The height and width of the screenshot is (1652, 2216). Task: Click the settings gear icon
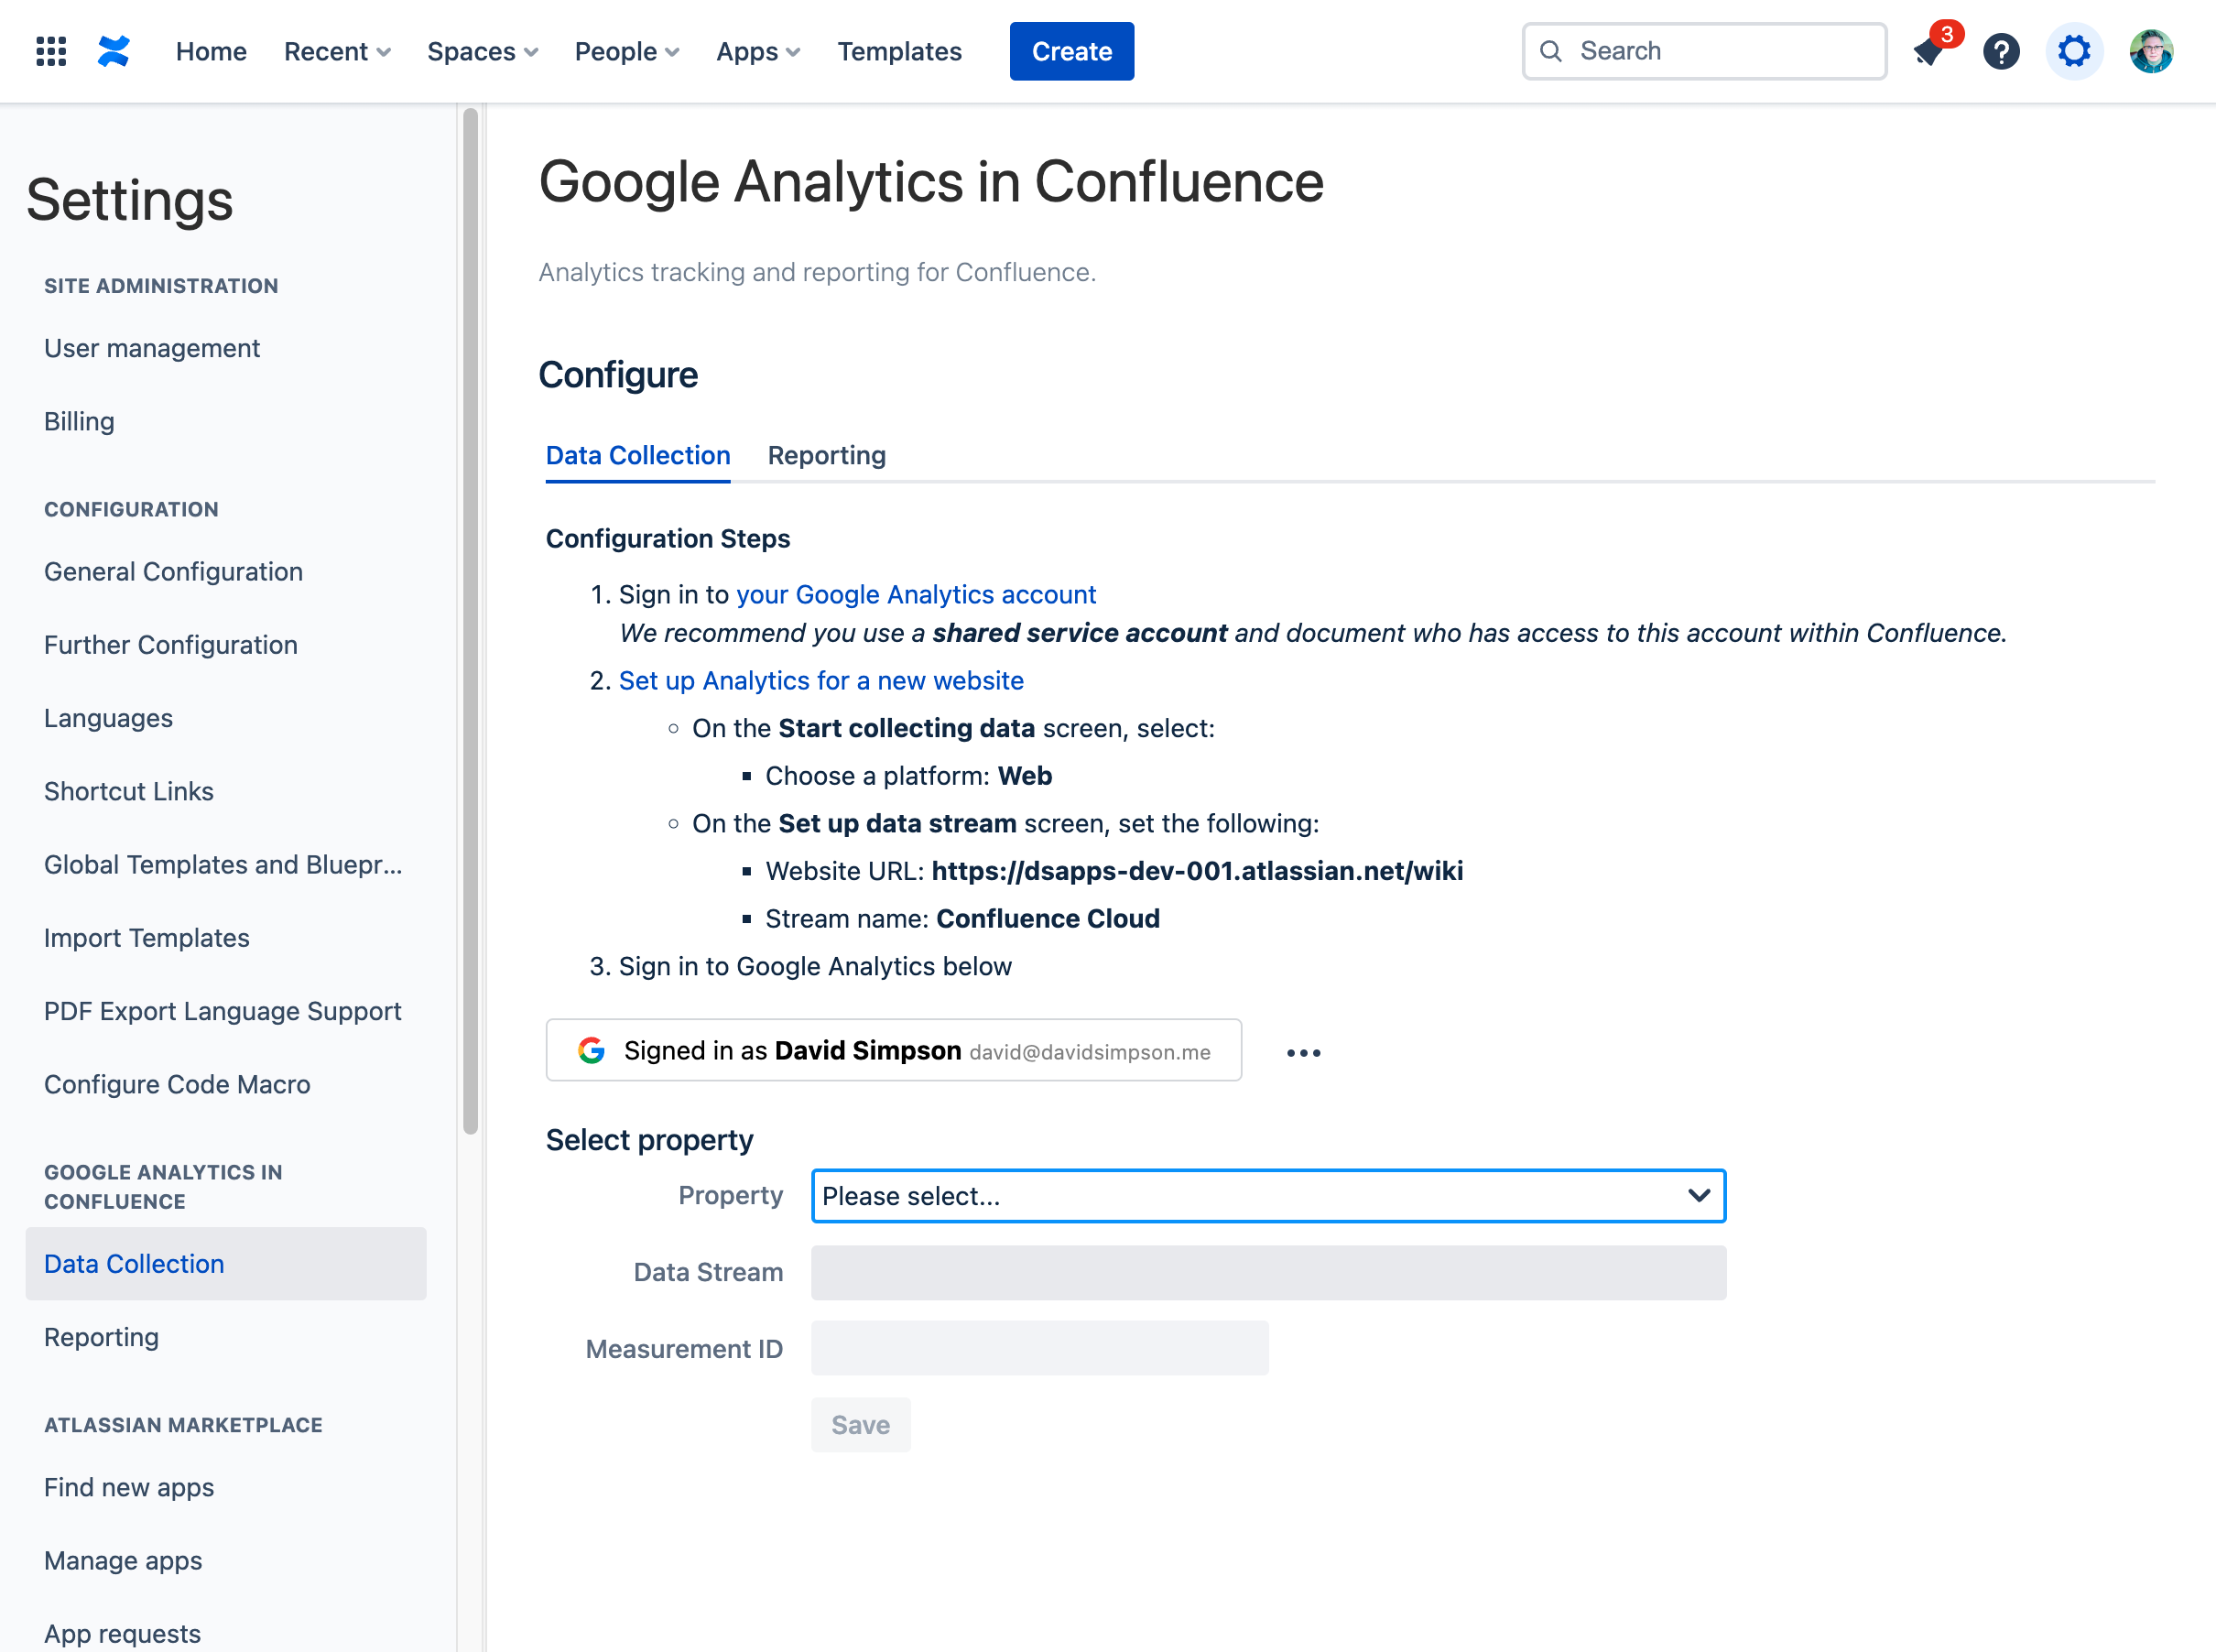(x=2074, y=51)
